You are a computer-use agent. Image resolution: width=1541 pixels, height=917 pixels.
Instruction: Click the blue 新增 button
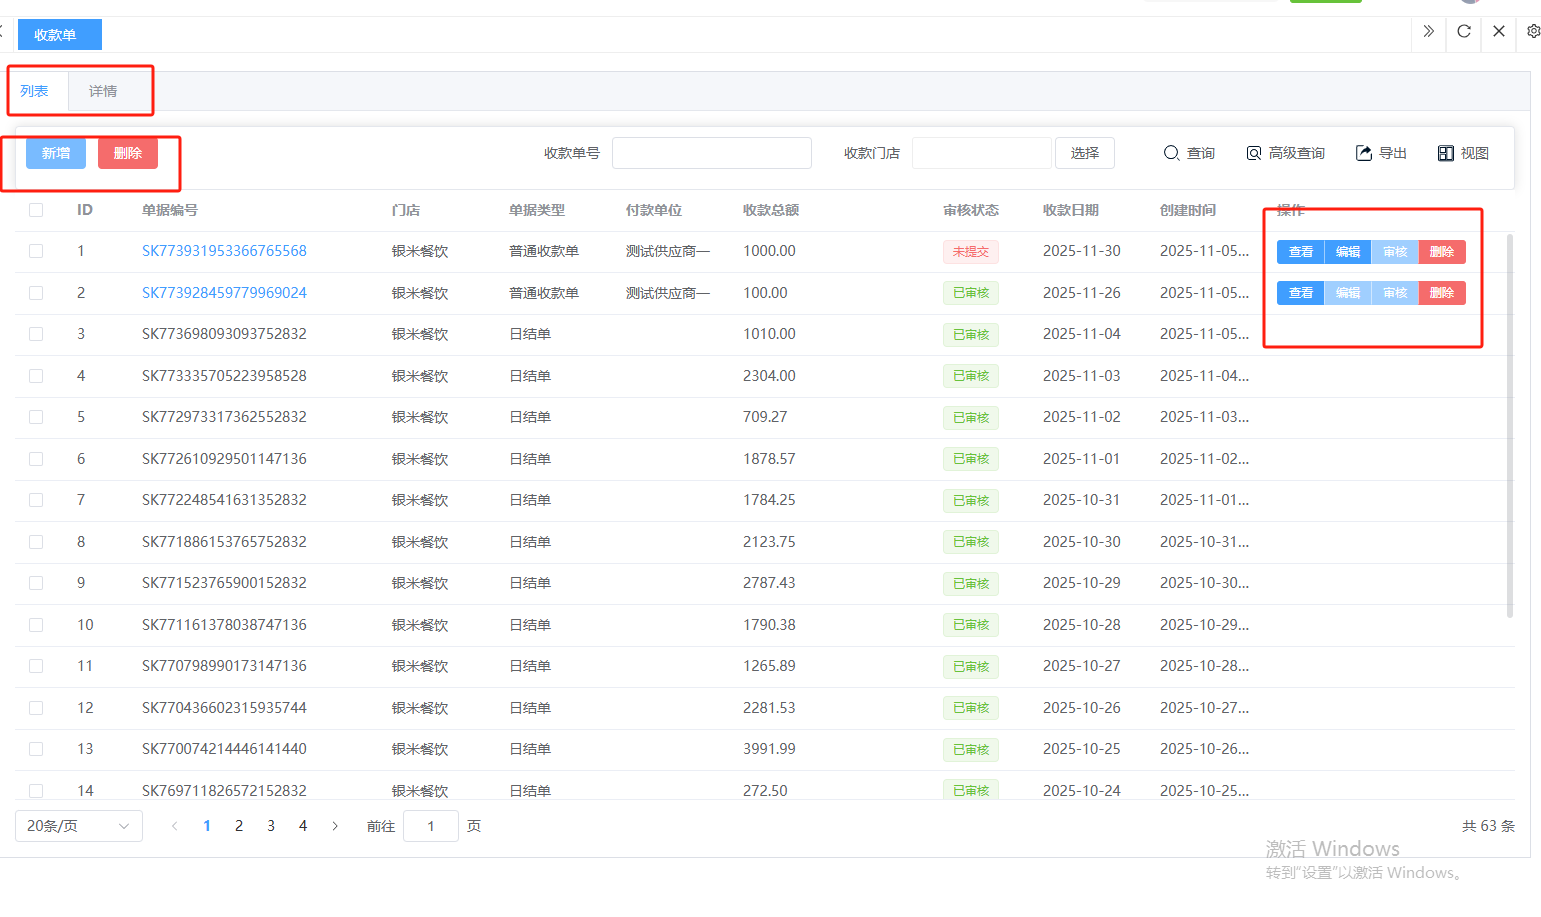pos(56,153)
